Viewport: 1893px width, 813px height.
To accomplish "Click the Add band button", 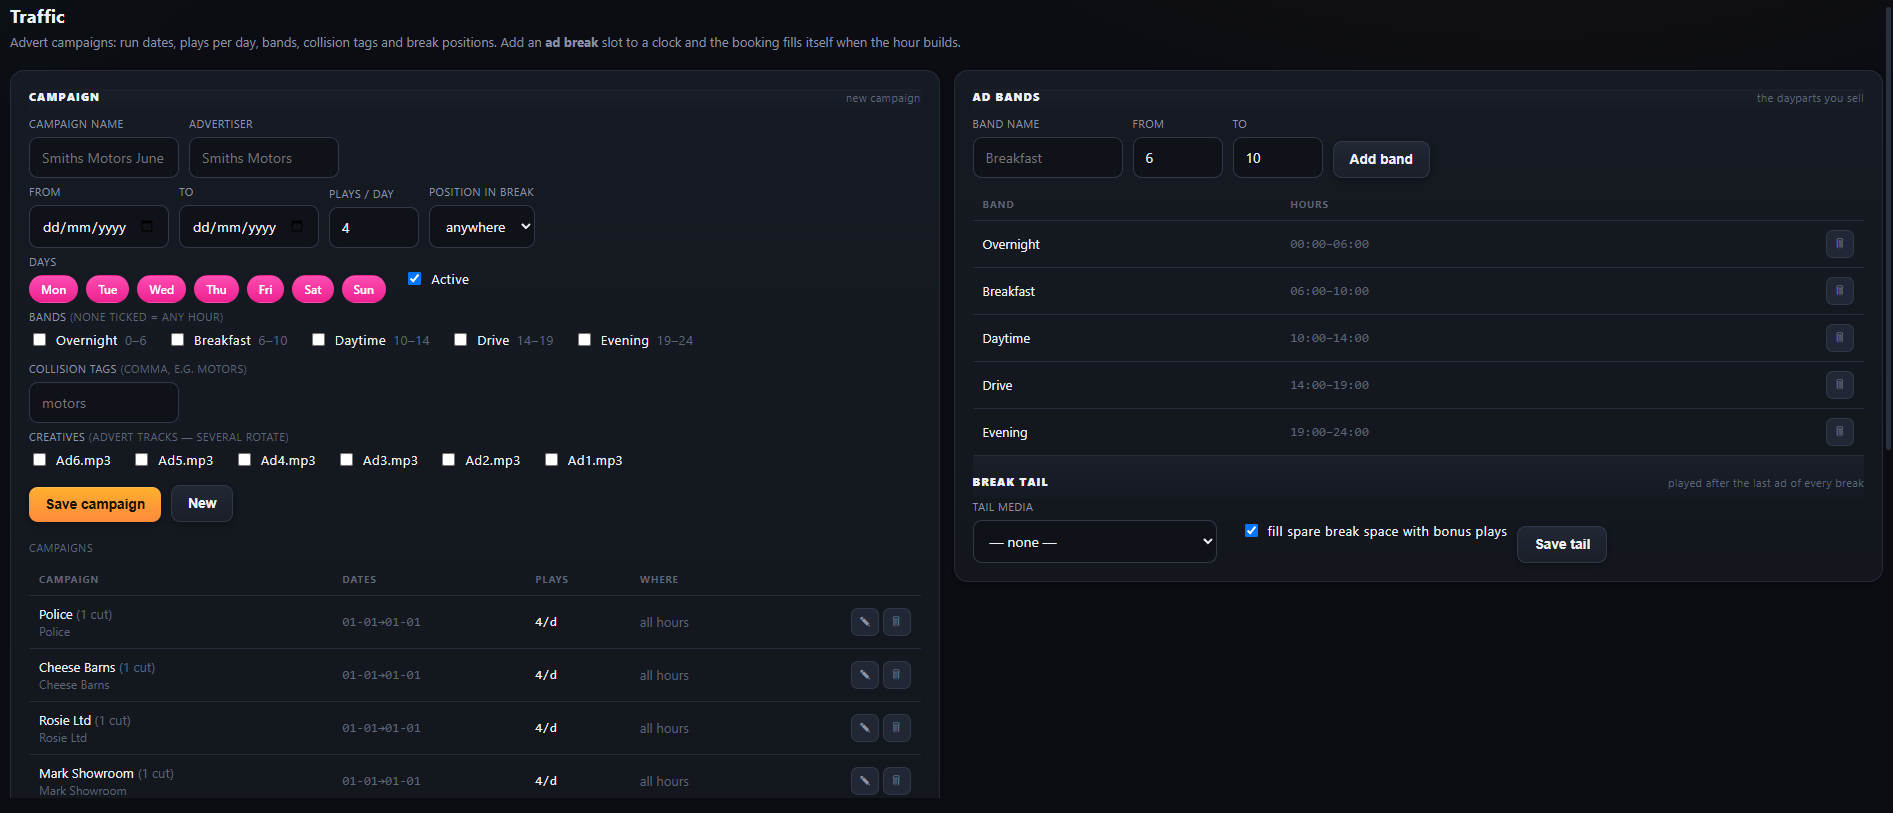I will 1381,159.
